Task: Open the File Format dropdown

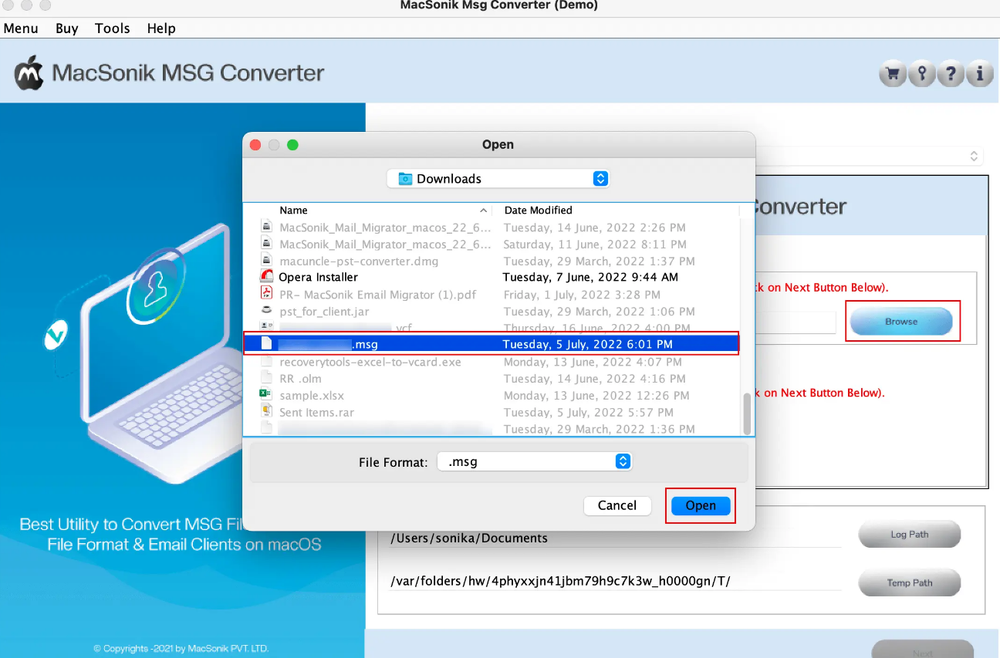Action: 534,461
